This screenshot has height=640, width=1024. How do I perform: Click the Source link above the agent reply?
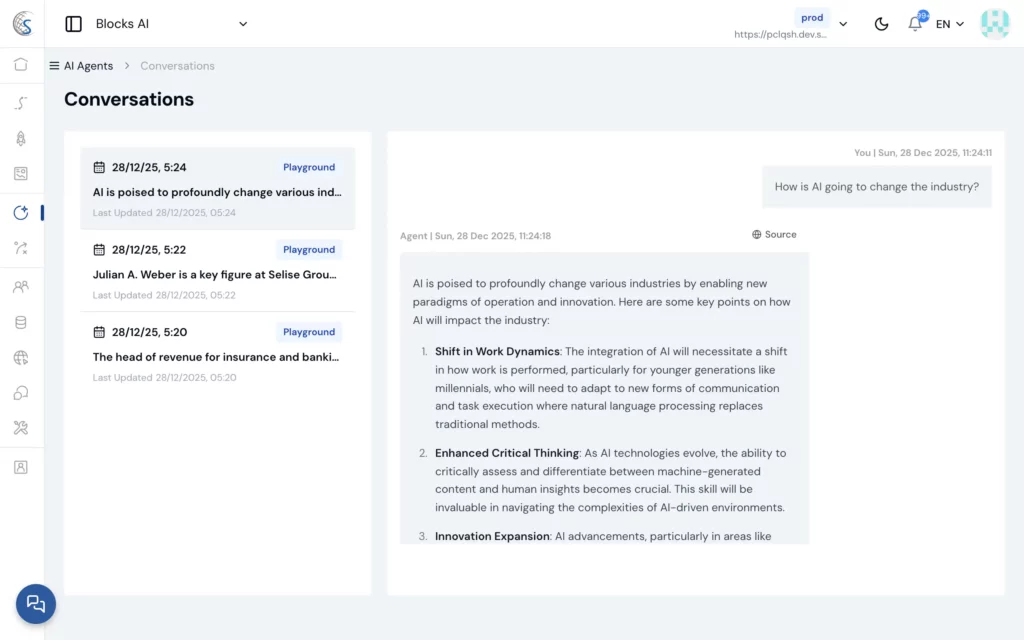point(774,235)
